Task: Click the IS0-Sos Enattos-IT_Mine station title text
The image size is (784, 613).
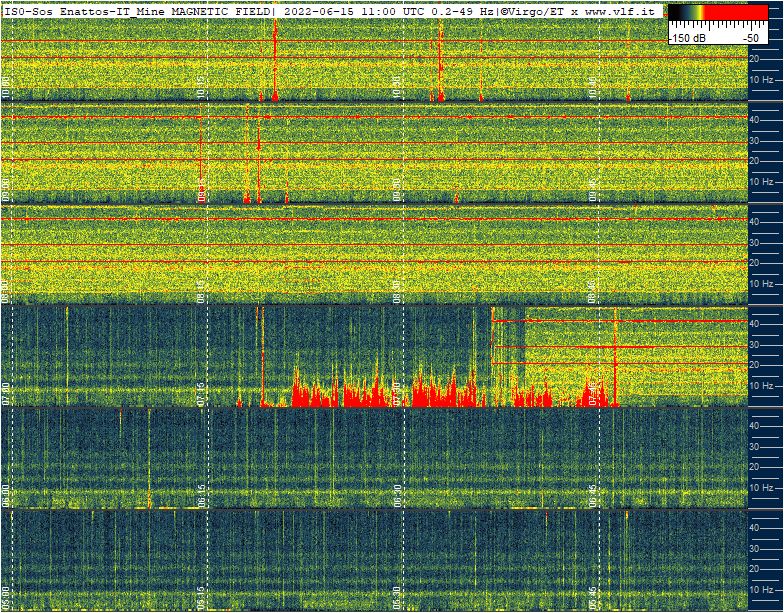Action: click(86, 10)
